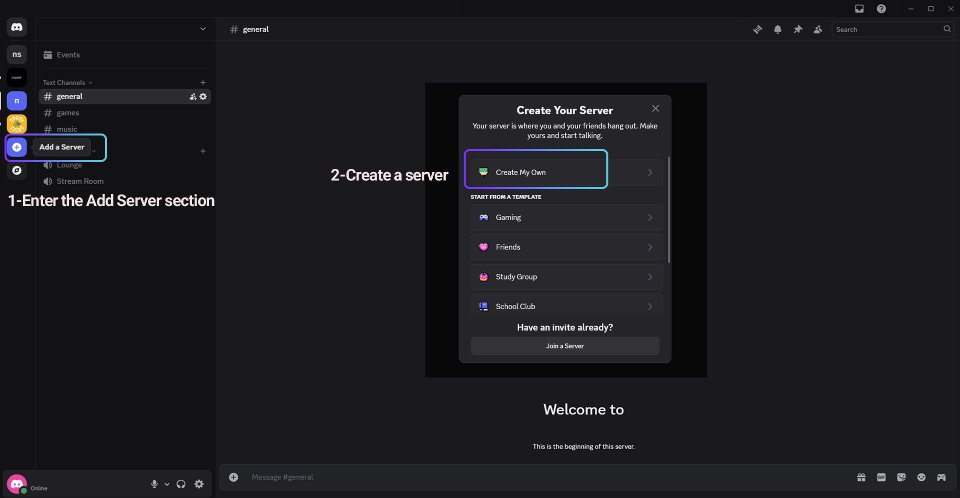Choose Create My Own option

(x=566, y=173)
